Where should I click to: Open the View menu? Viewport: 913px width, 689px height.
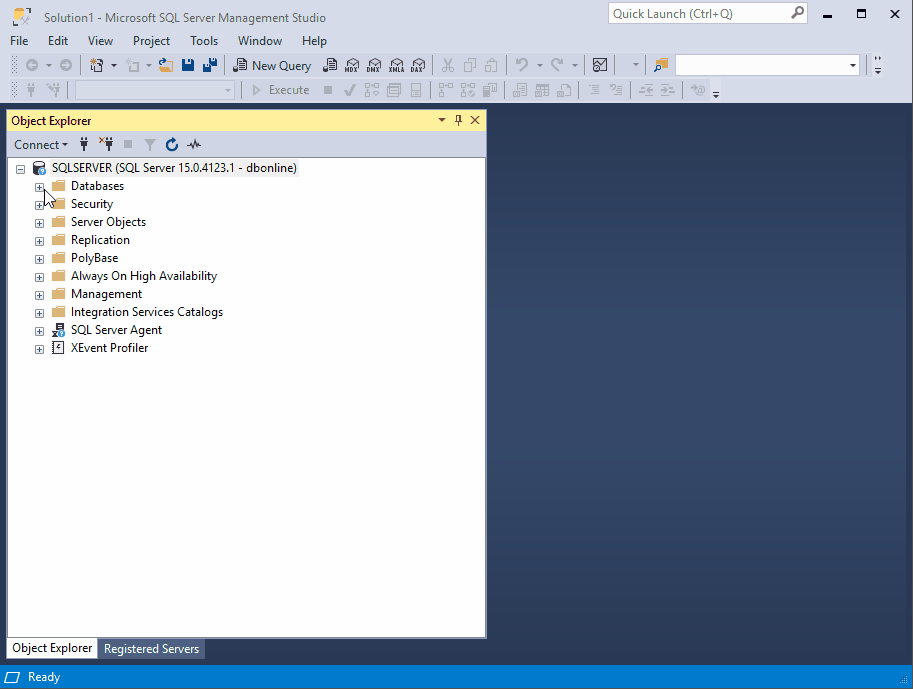tap(100, 41)
